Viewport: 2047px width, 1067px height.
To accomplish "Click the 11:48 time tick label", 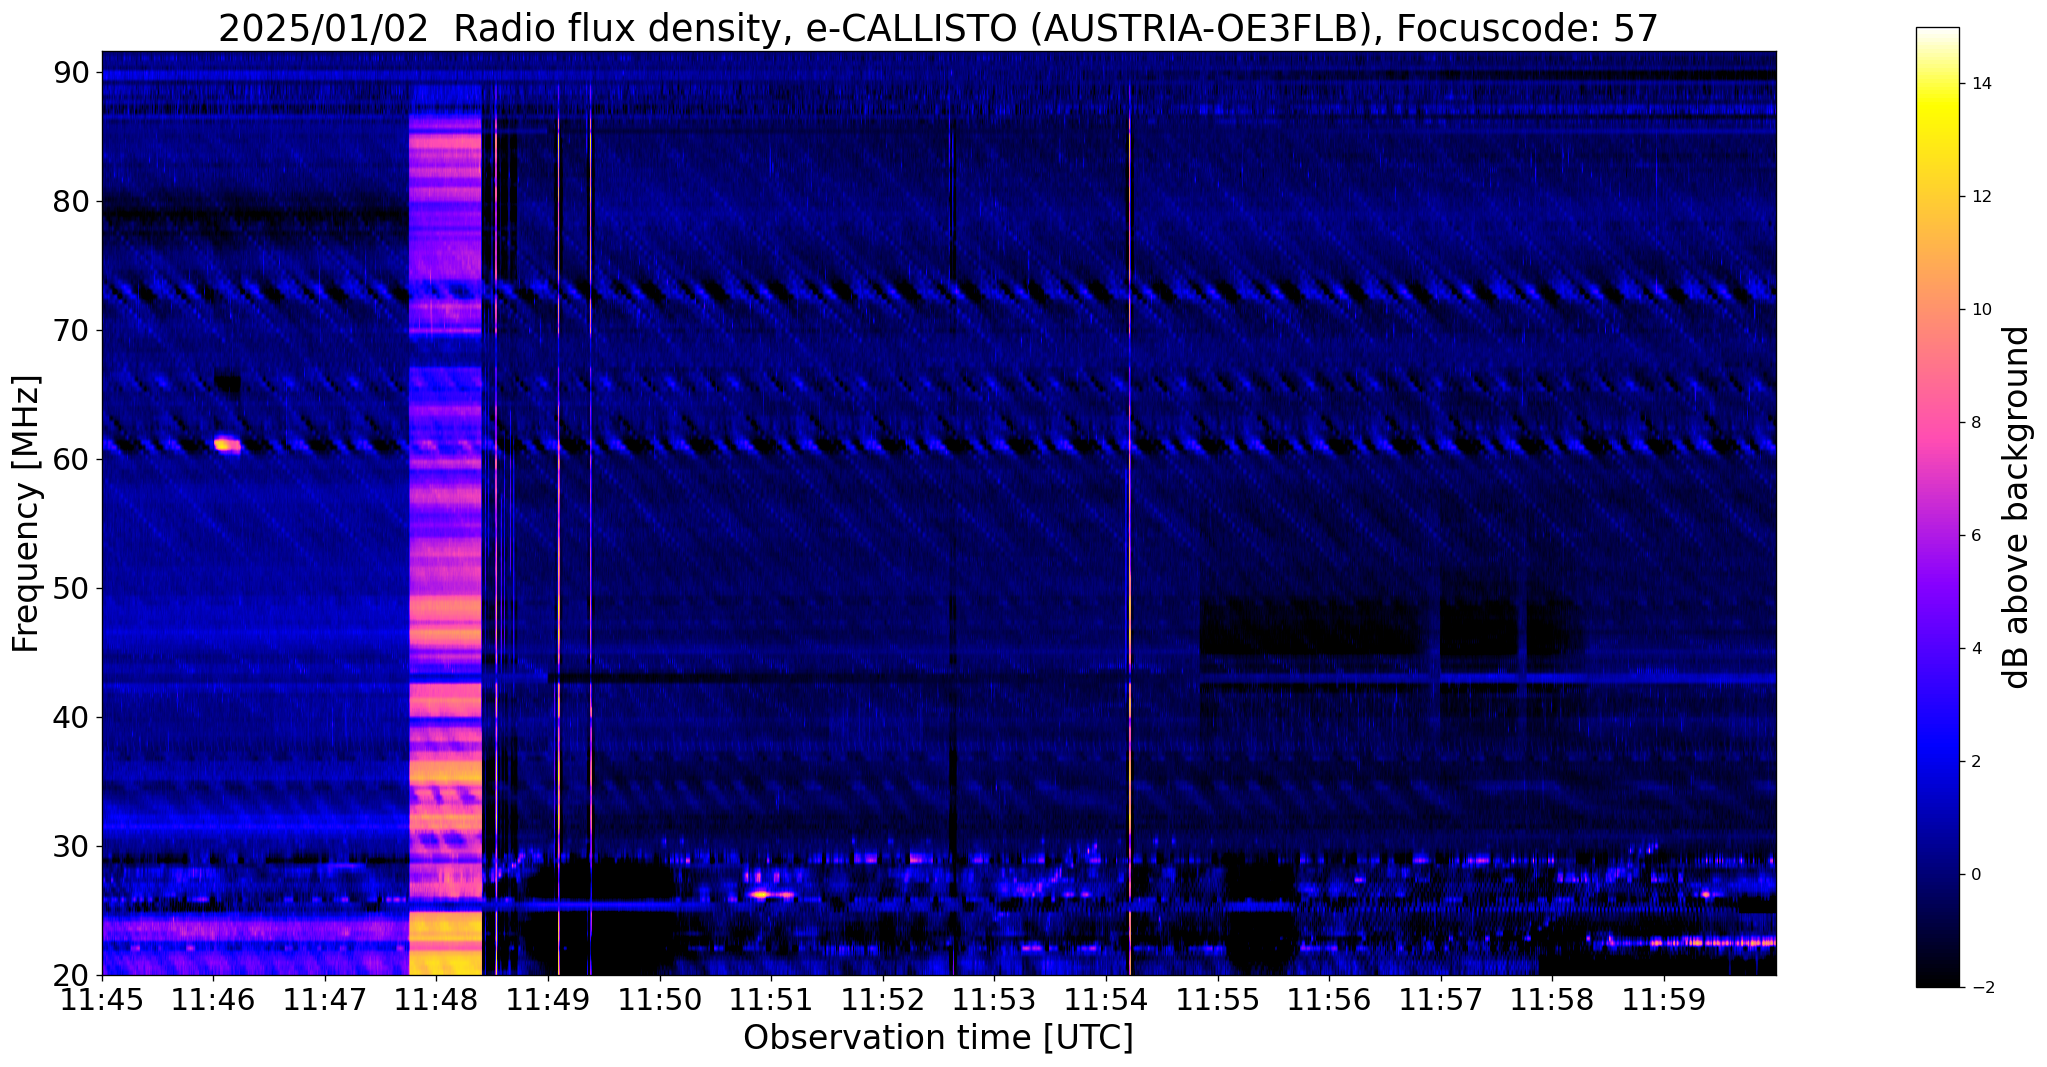I will (x=437, y=999).
